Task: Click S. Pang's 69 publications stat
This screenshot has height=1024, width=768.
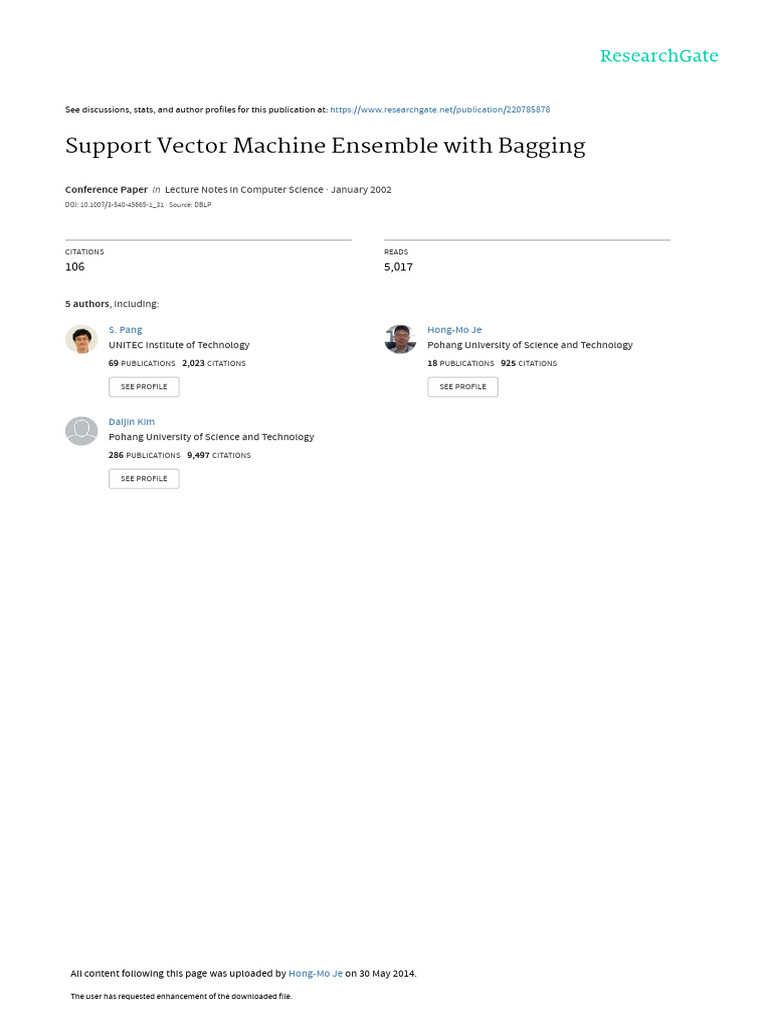Action: 141,363
